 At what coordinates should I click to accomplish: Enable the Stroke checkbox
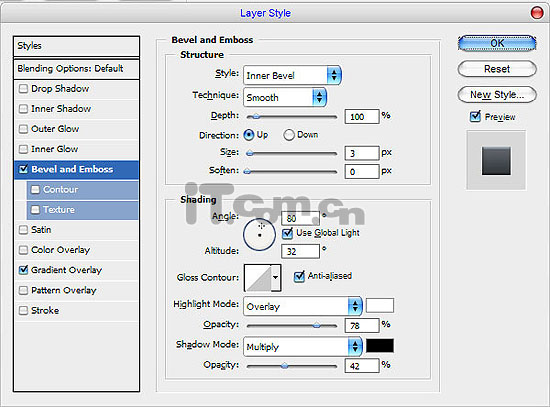pos(23,311)
